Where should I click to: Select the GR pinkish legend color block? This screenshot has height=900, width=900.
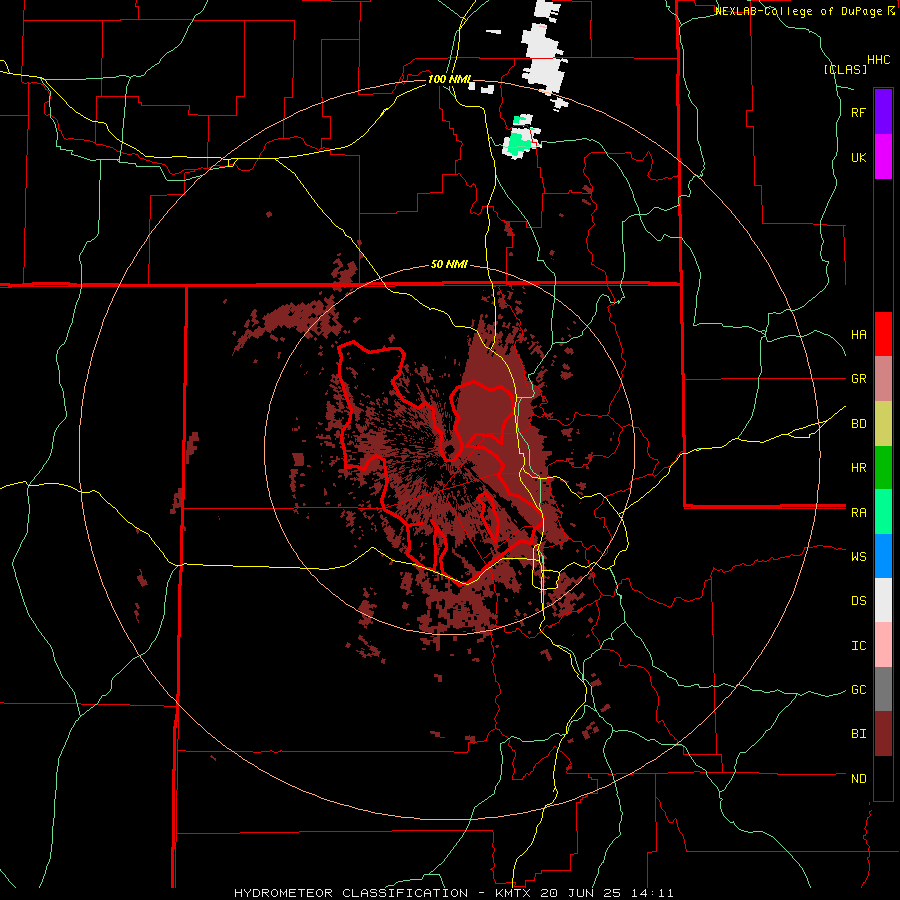pyautogui.click(x=883, y=379)
